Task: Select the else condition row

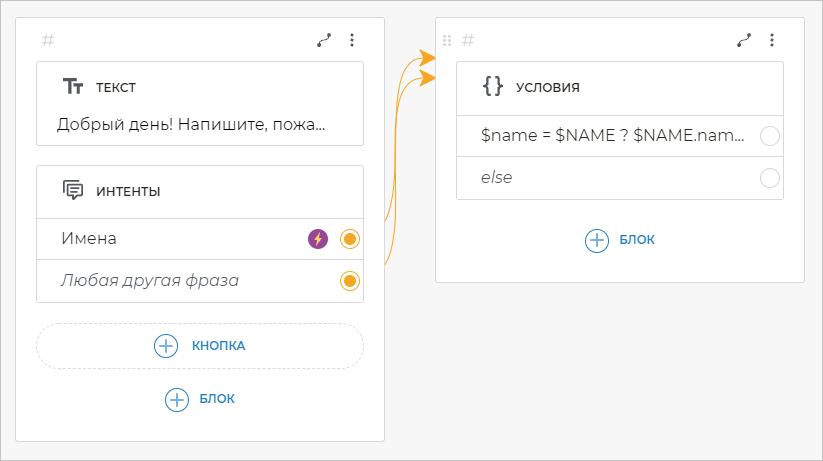Action: coord(620,178)
